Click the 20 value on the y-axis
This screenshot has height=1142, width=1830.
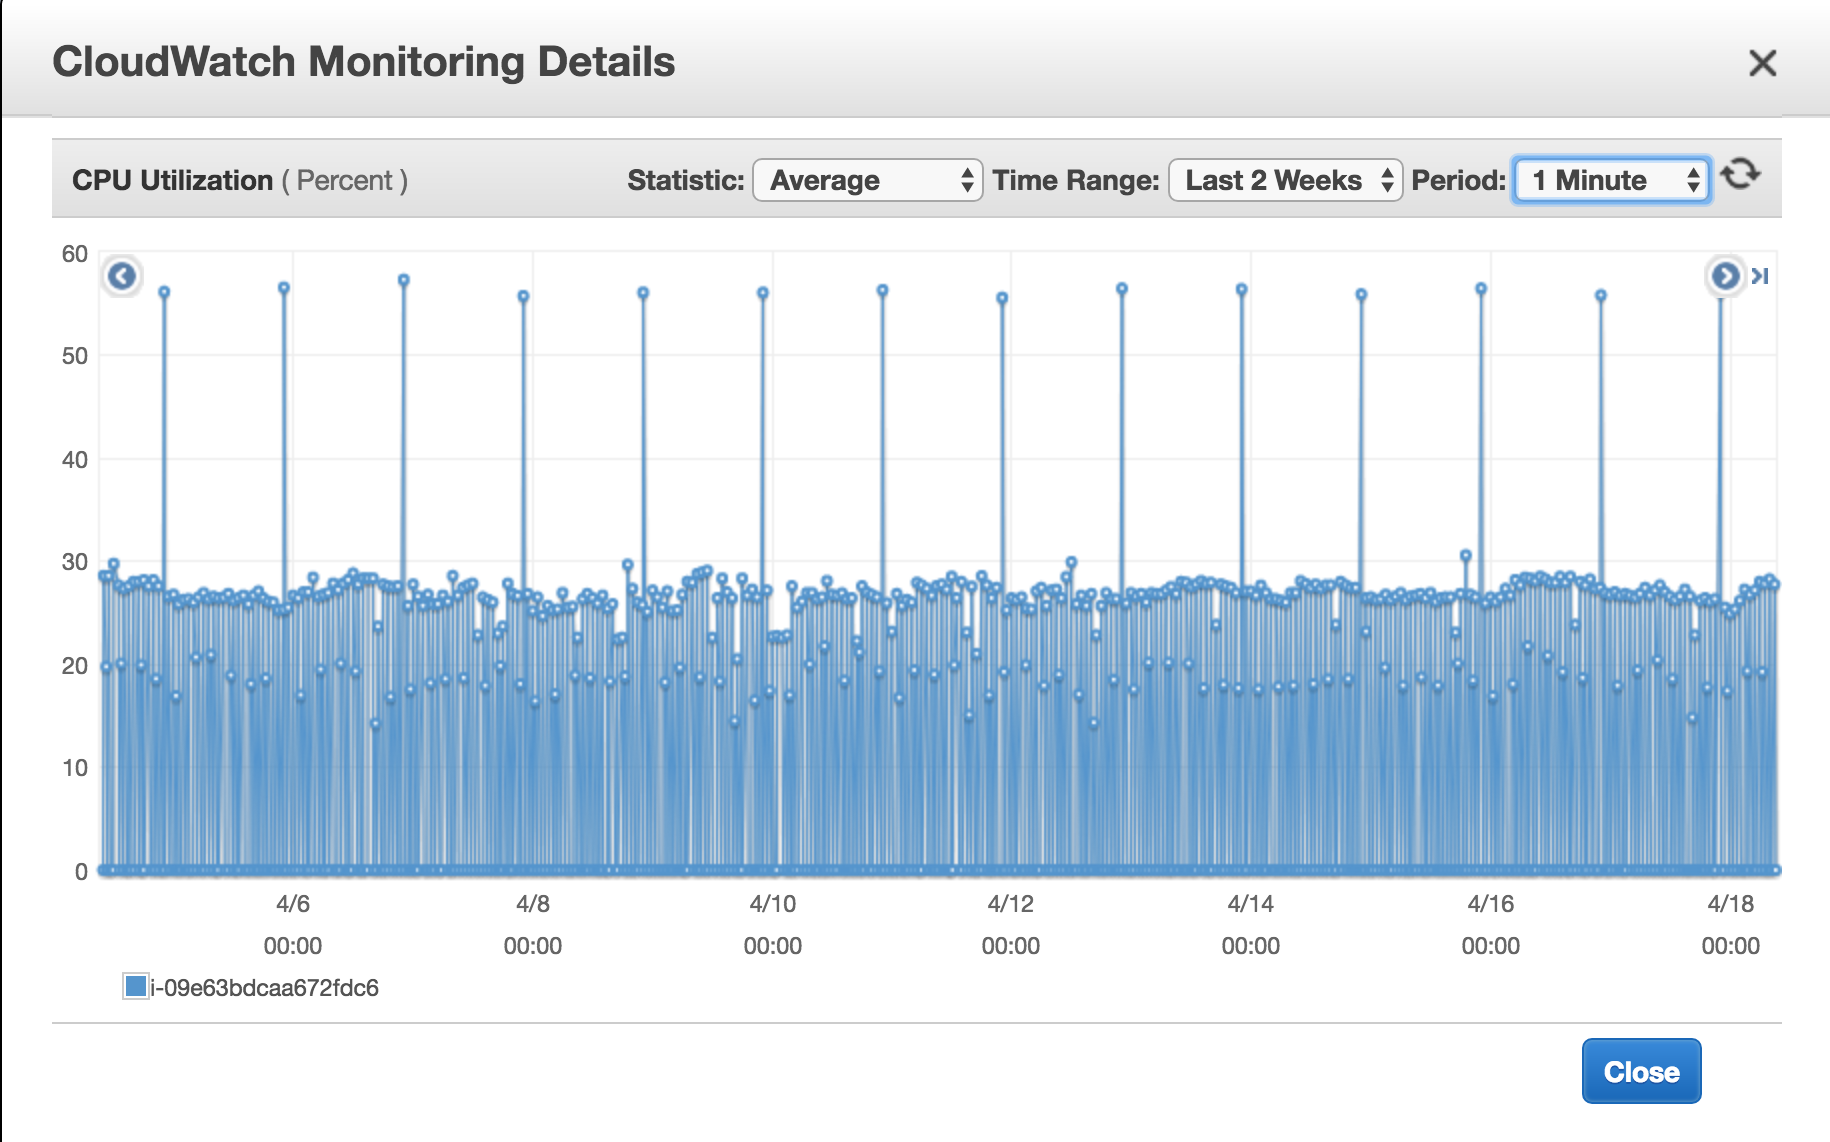point(75,666)
